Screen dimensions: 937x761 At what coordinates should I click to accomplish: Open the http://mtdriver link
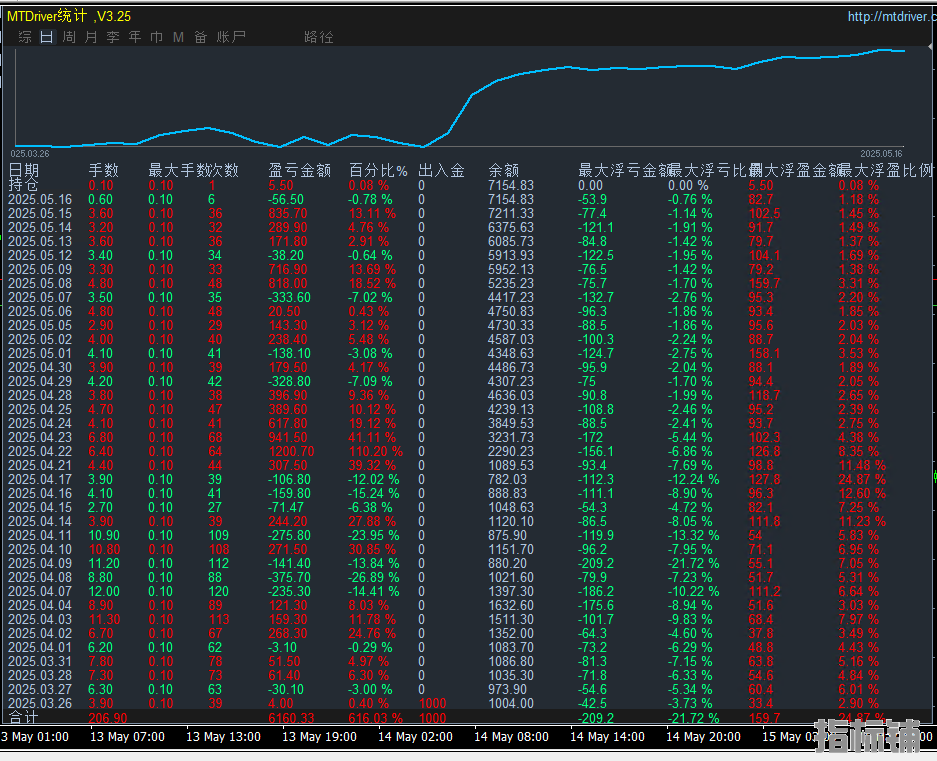(892, 17)
